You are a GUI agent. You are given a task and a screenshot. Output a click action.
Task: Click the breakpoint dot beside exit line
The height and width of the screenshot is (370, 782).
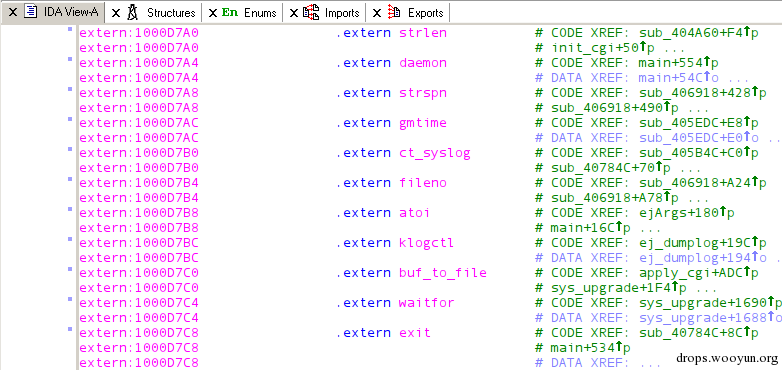[70, 329]
